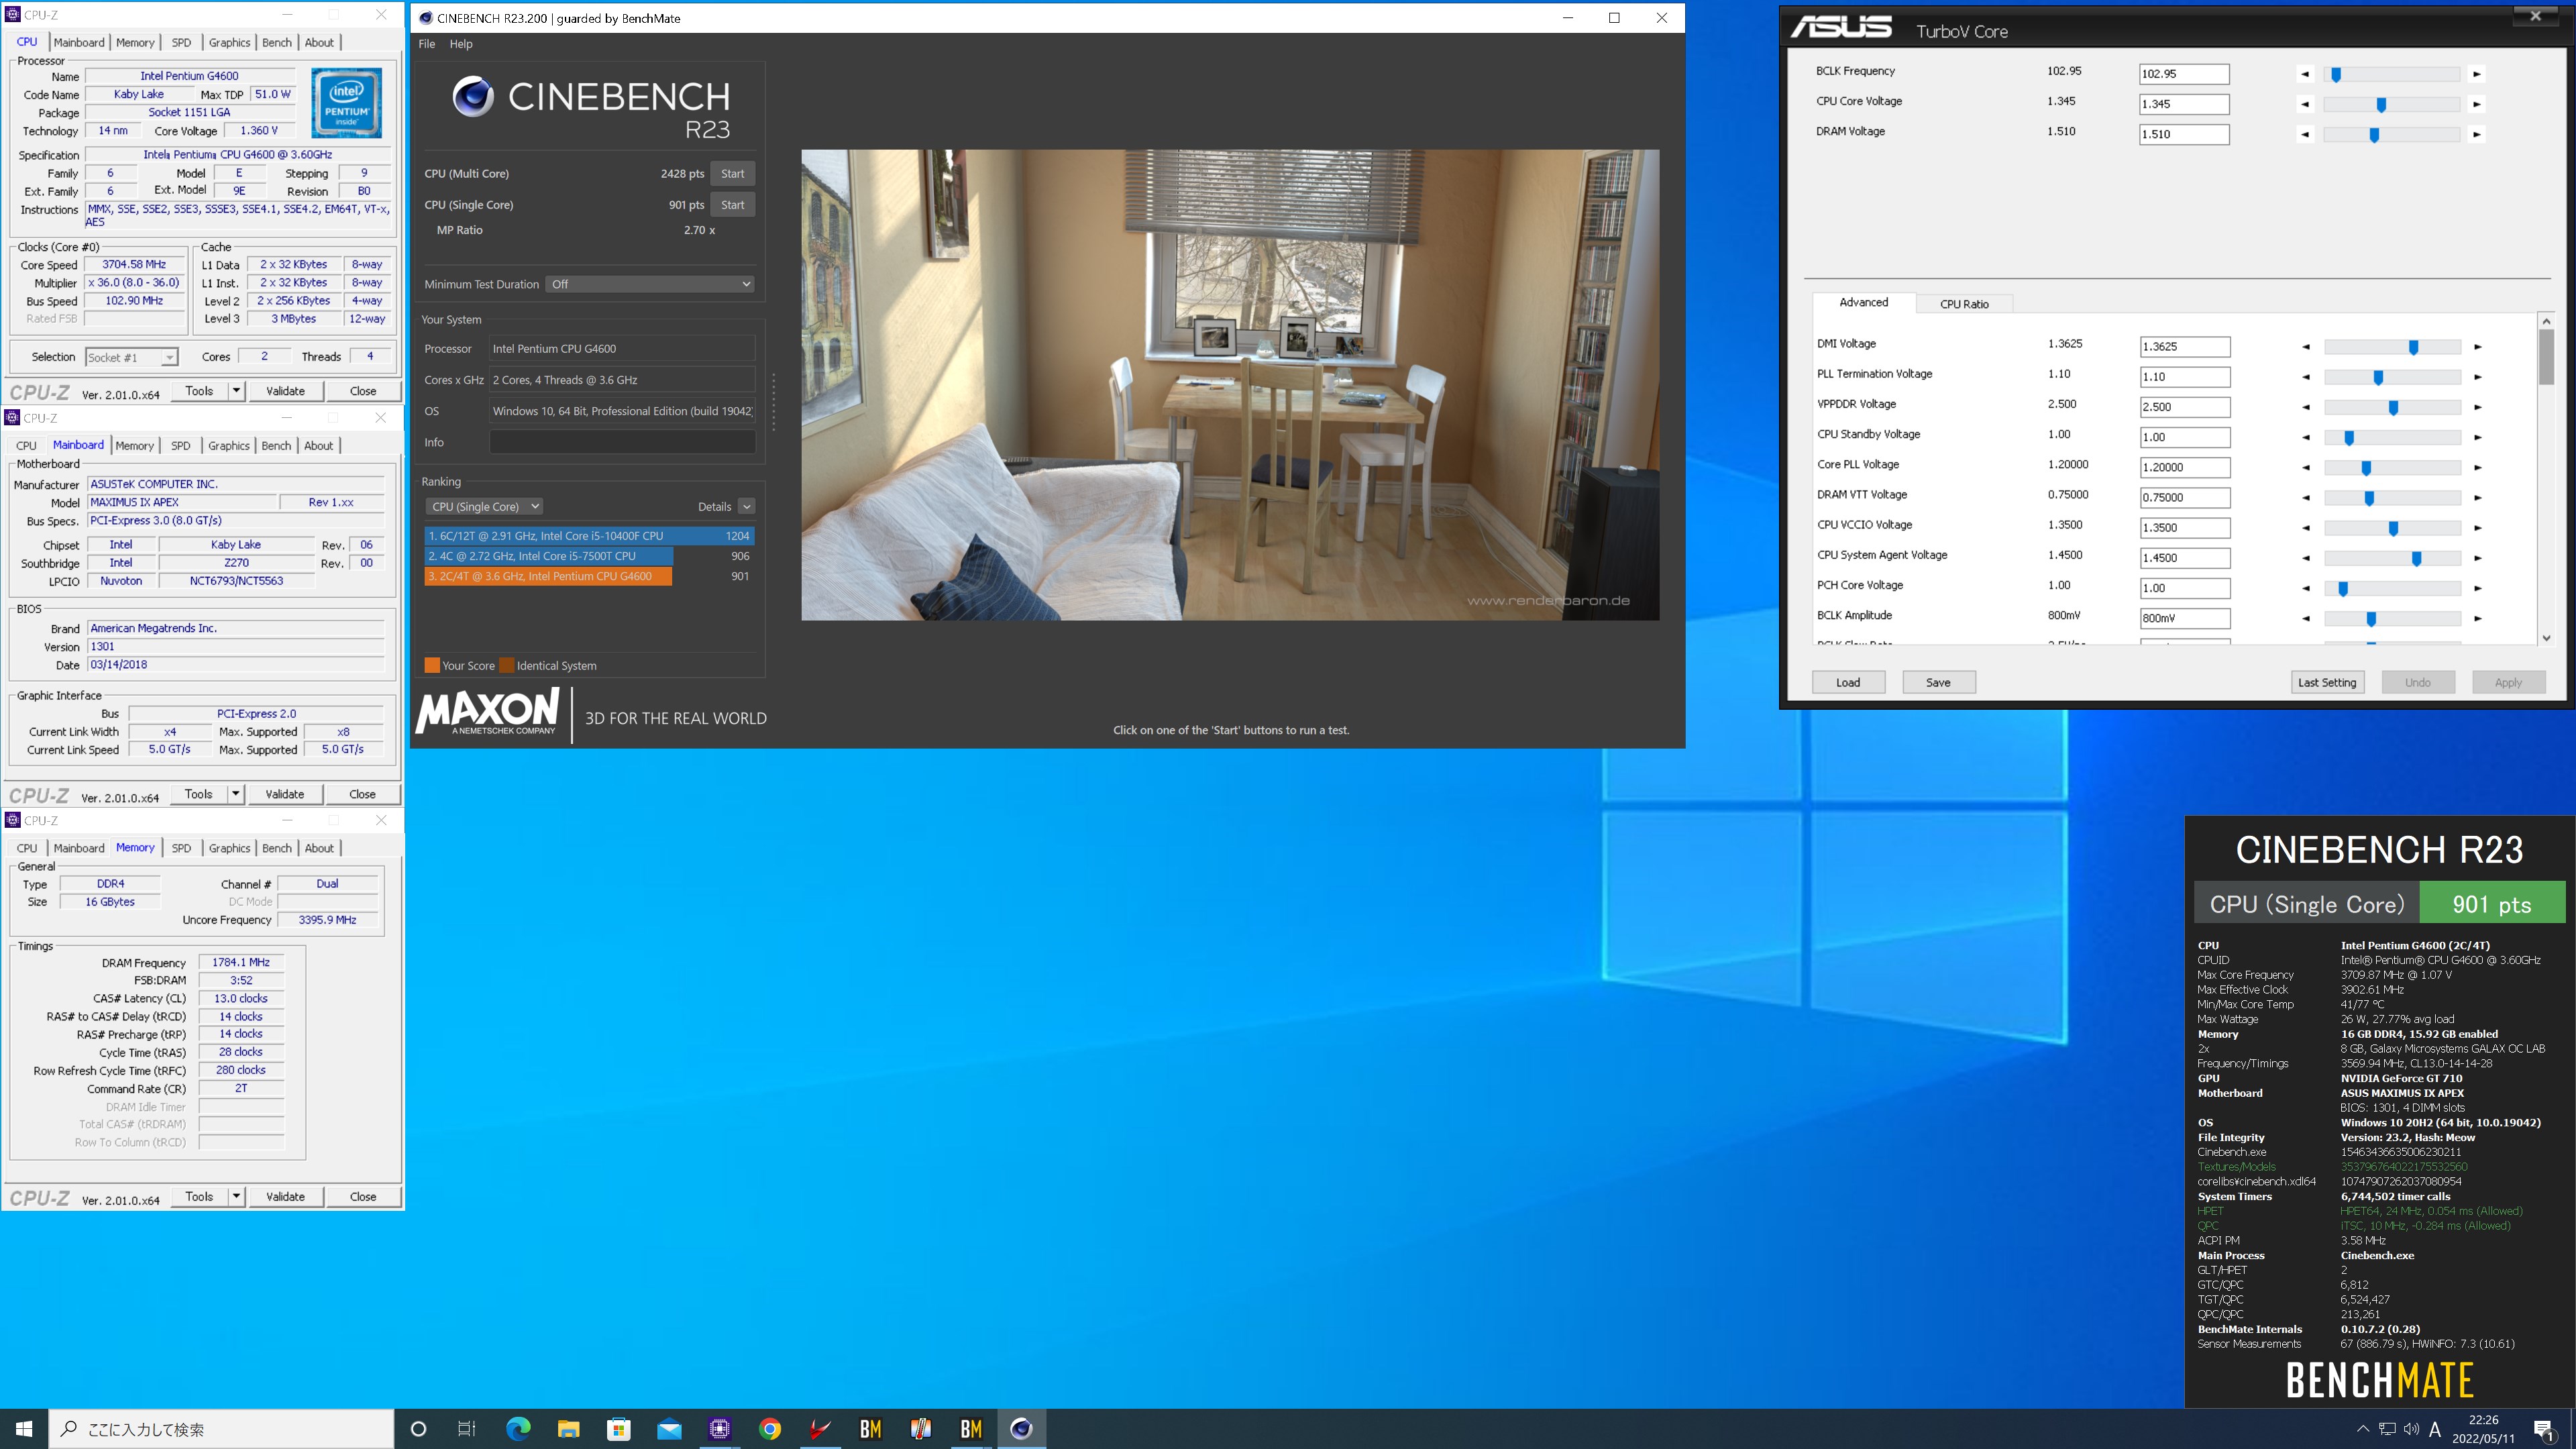The height and width of the screenshot is (1449, 2576).
Task: Click the Load button in TurboV Core
Action: point(1848,682)
